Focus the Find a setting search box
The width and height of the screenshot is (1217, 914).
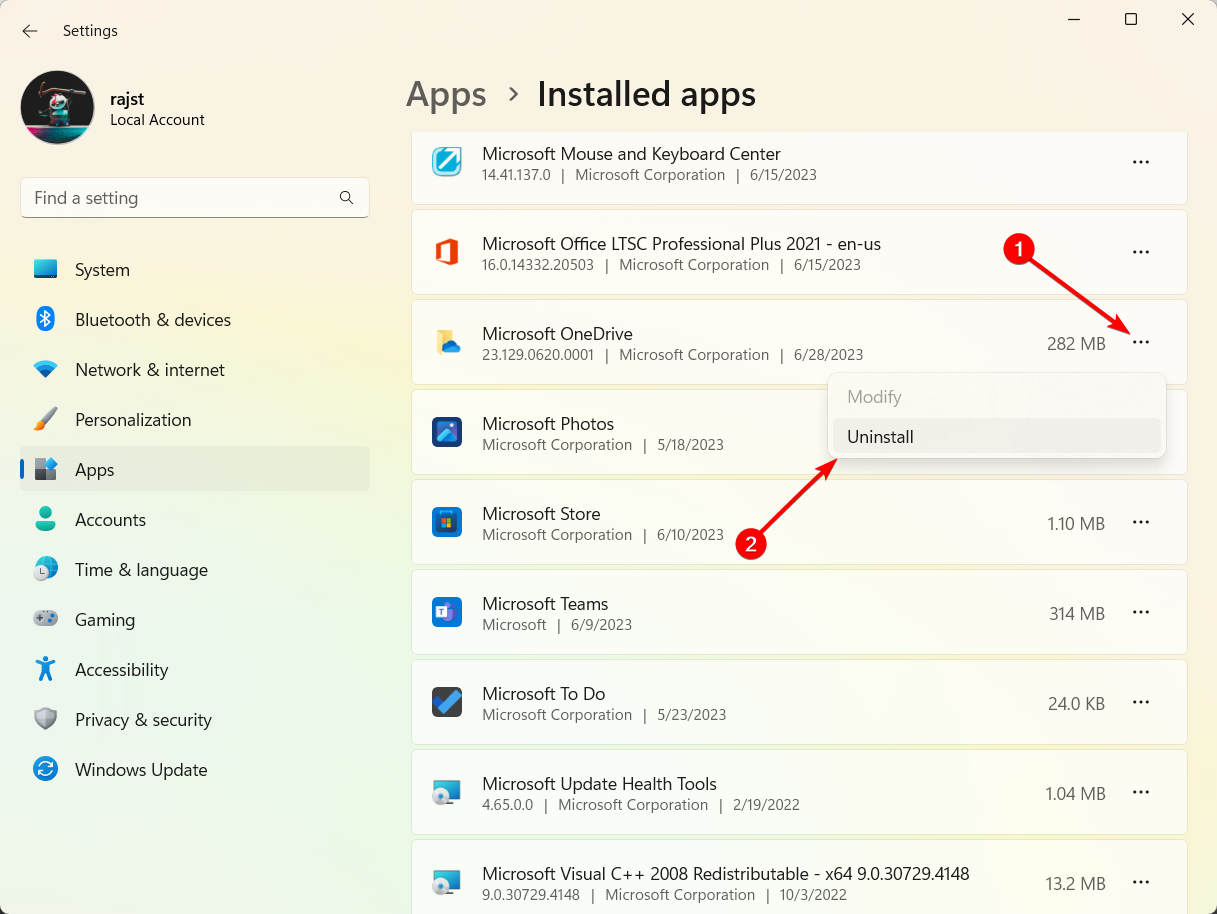(x=180, y=198)
